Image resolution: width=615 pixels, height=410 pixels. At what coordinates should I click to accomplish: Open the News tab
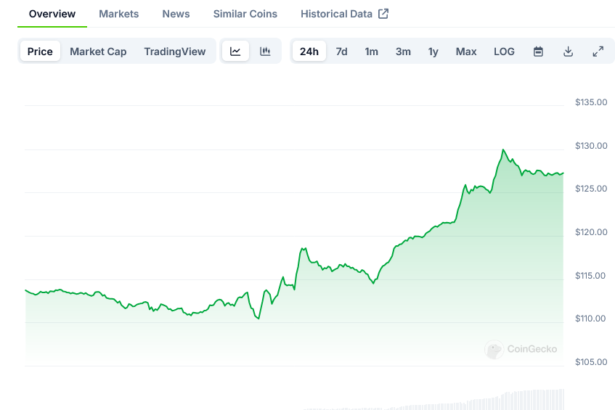pos(176,14)
